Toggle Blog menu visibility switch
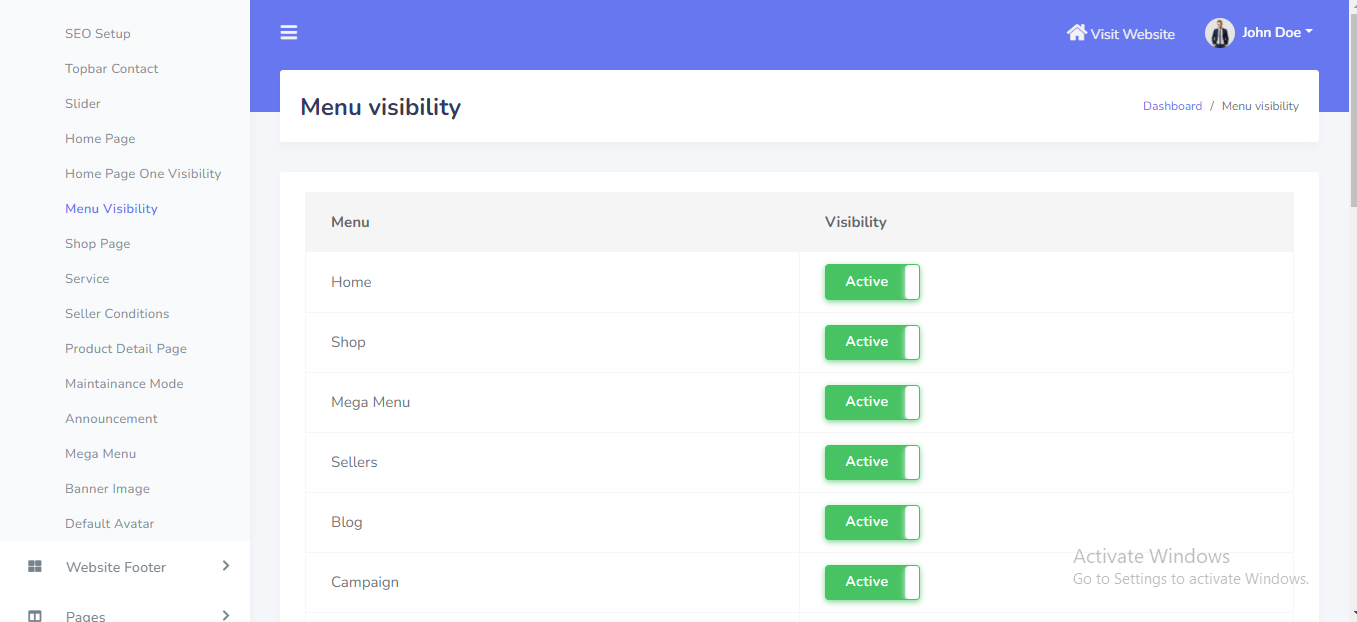The width and height of the screenshot is (1357, 622). pyautogui.click(x=872, y=522)
